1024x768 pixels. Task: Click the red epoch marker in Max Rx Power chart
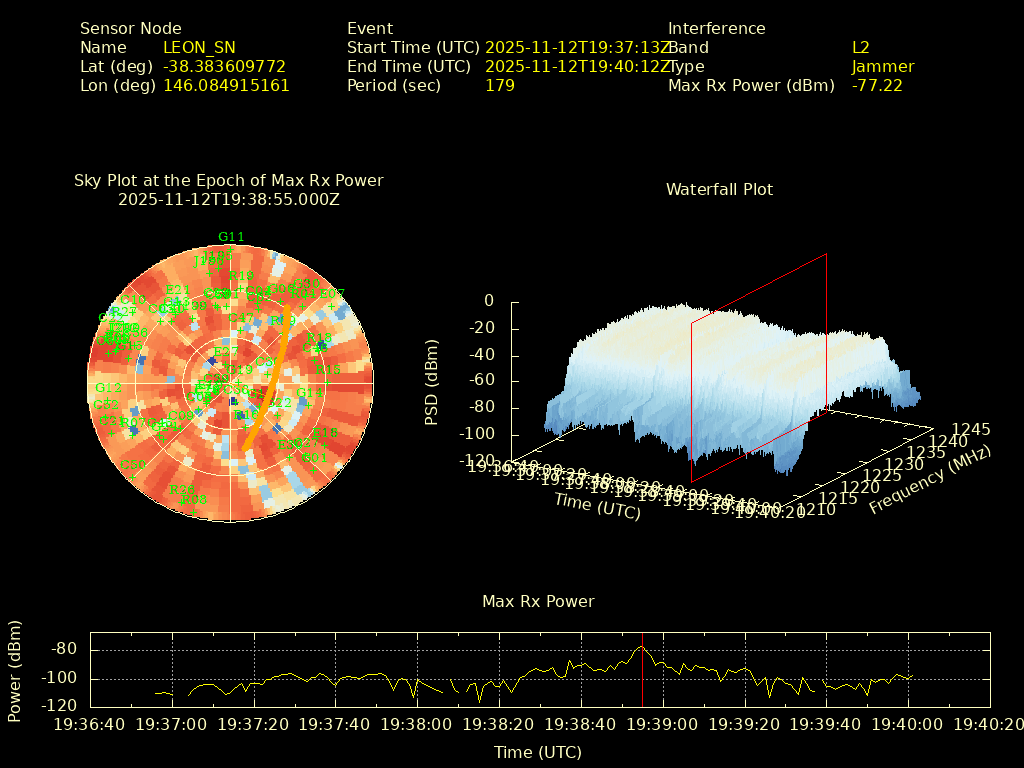[642, 668]
